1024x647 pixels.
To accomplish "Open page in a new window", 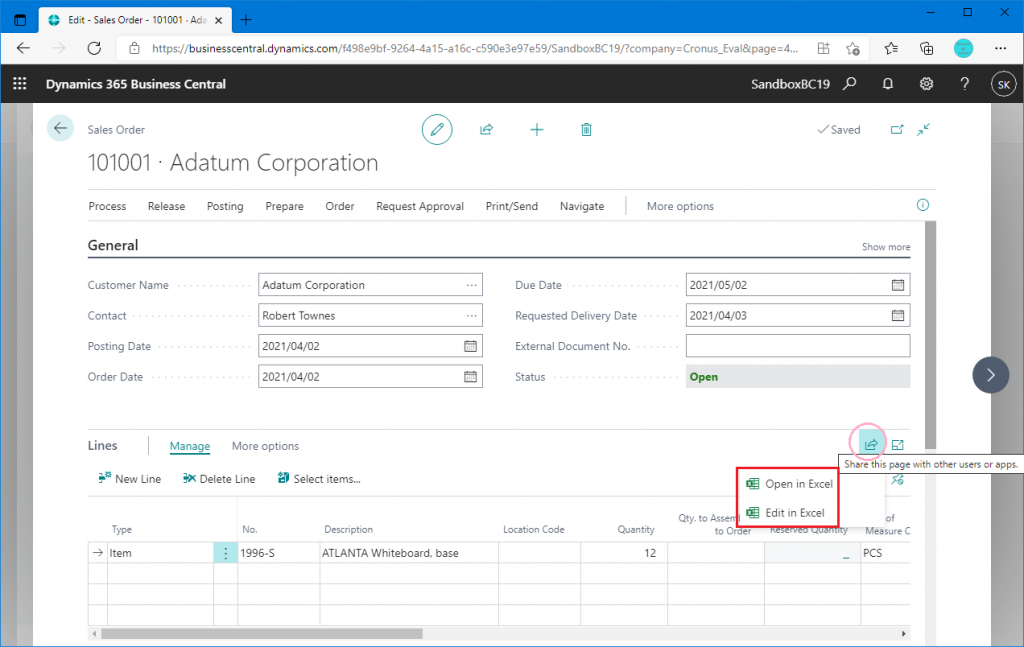I will click(897, 129).
